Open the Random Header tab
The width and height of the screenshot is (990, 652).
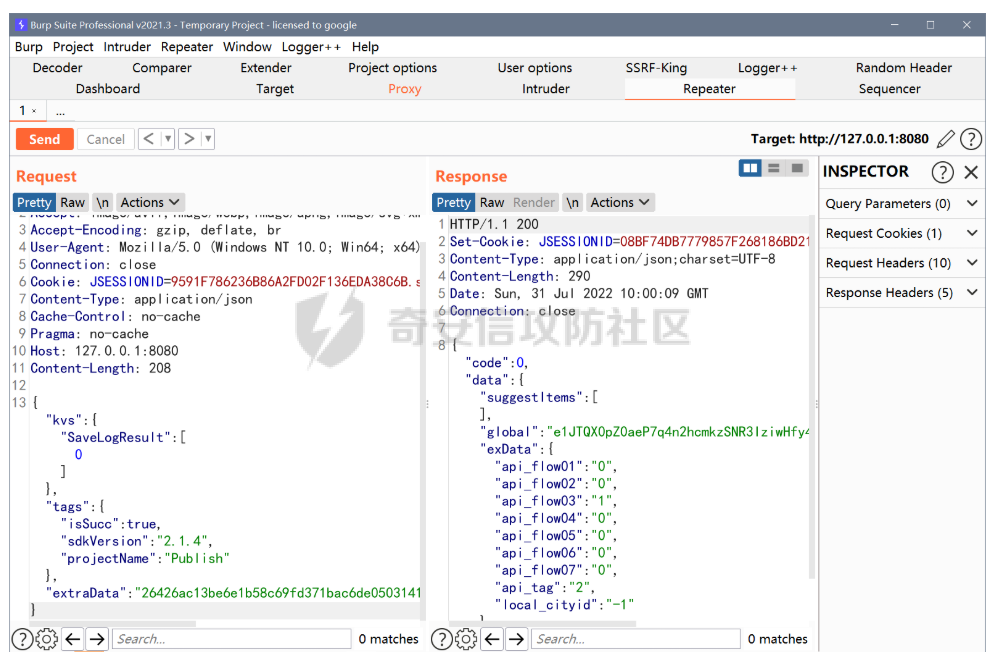tap(904, 68)
